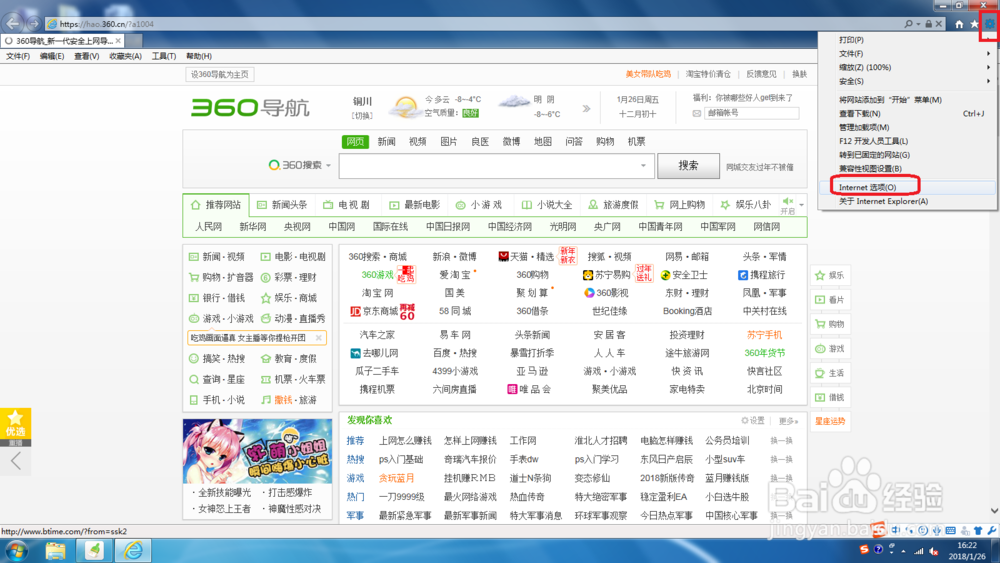Switch to the 地图 search tab
1000x563 pixels.
pyautogui.click(x=543, y=142)
